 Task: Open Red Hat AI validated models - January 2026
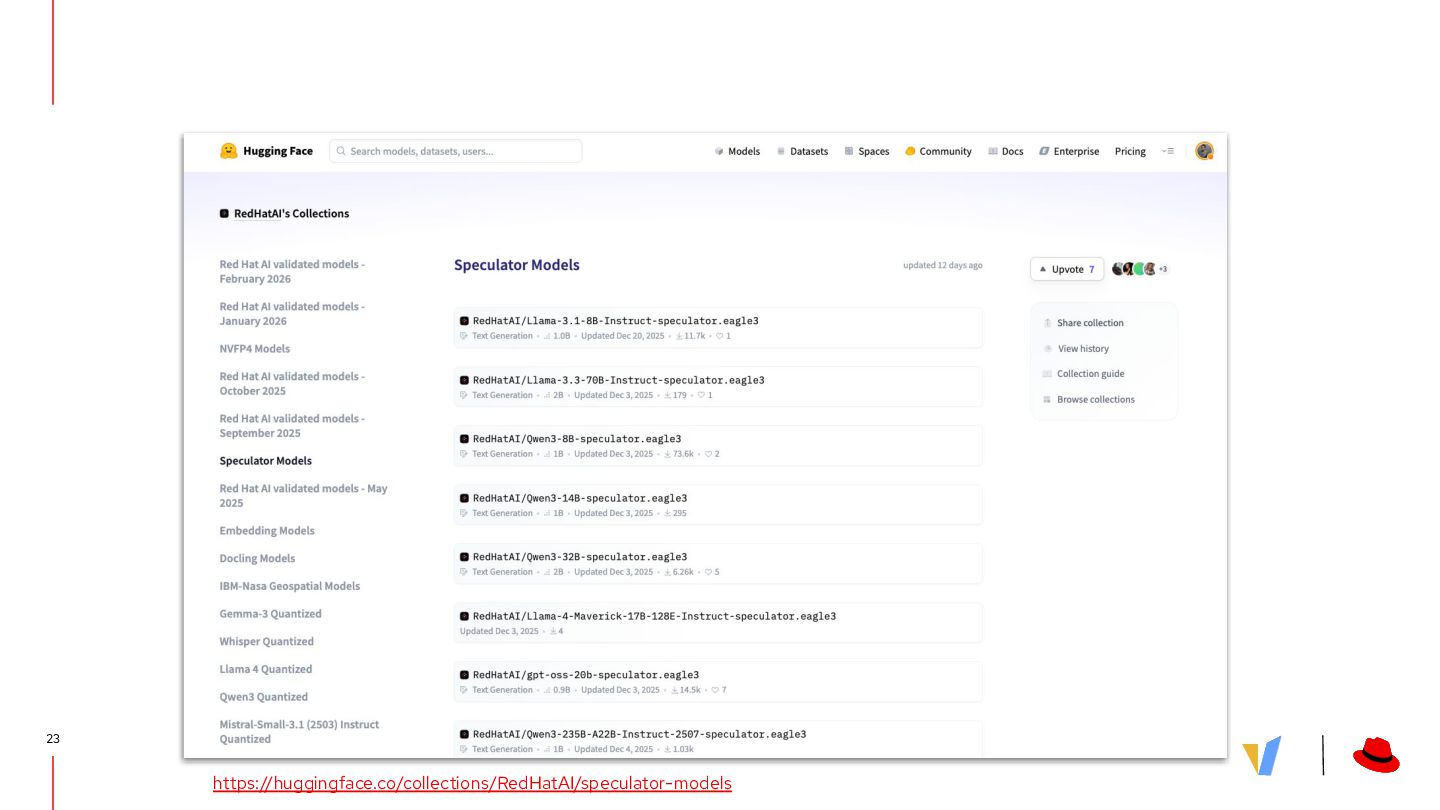coord(292,314)
